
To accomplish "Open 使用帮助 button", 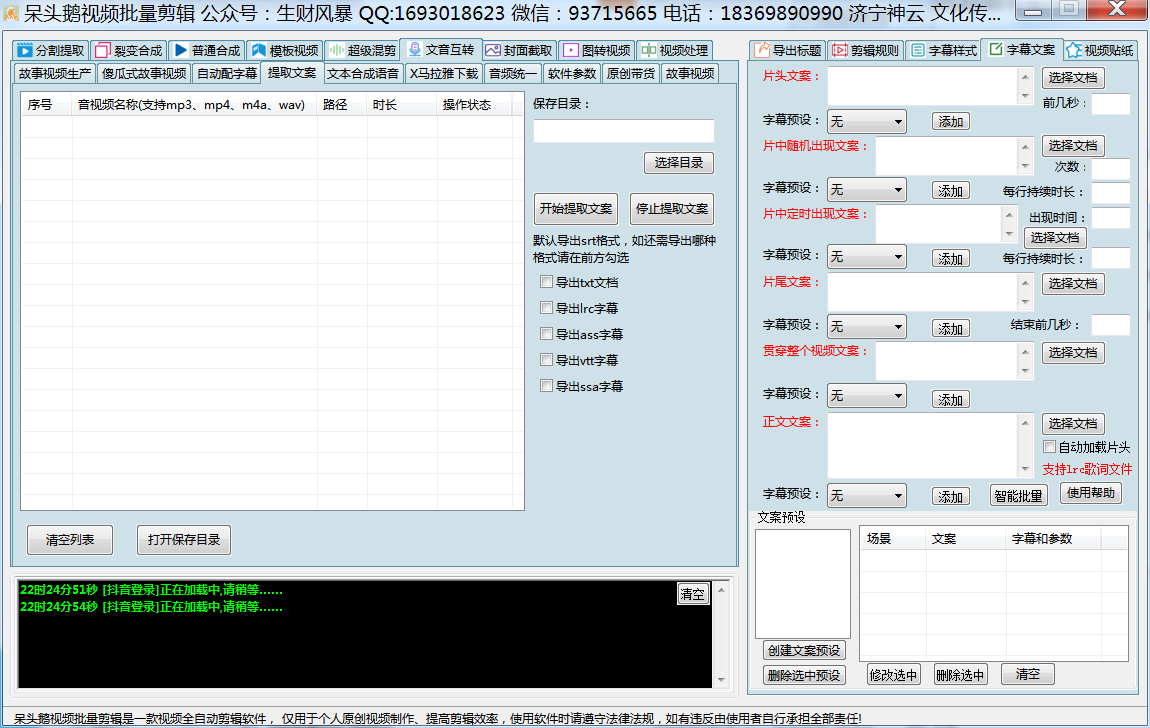I will click(x=1091, y=493).
